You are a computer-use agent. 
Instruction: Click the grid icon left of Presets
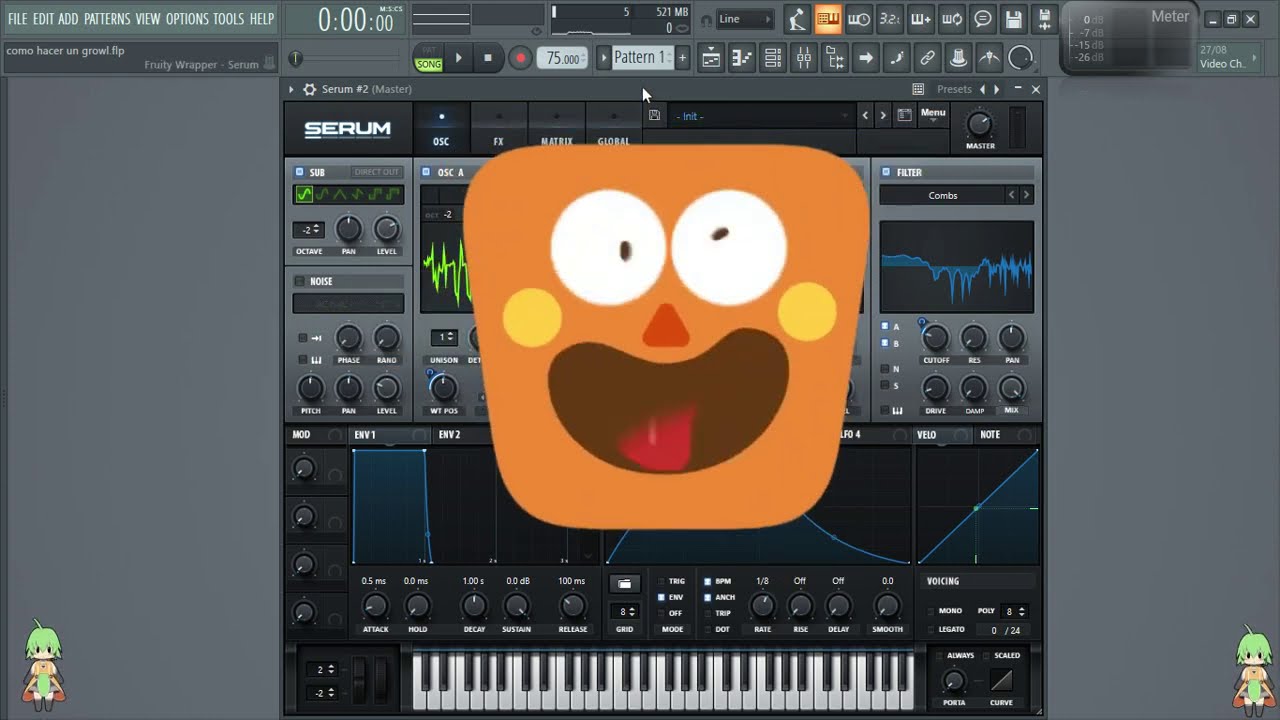point(918,89)
